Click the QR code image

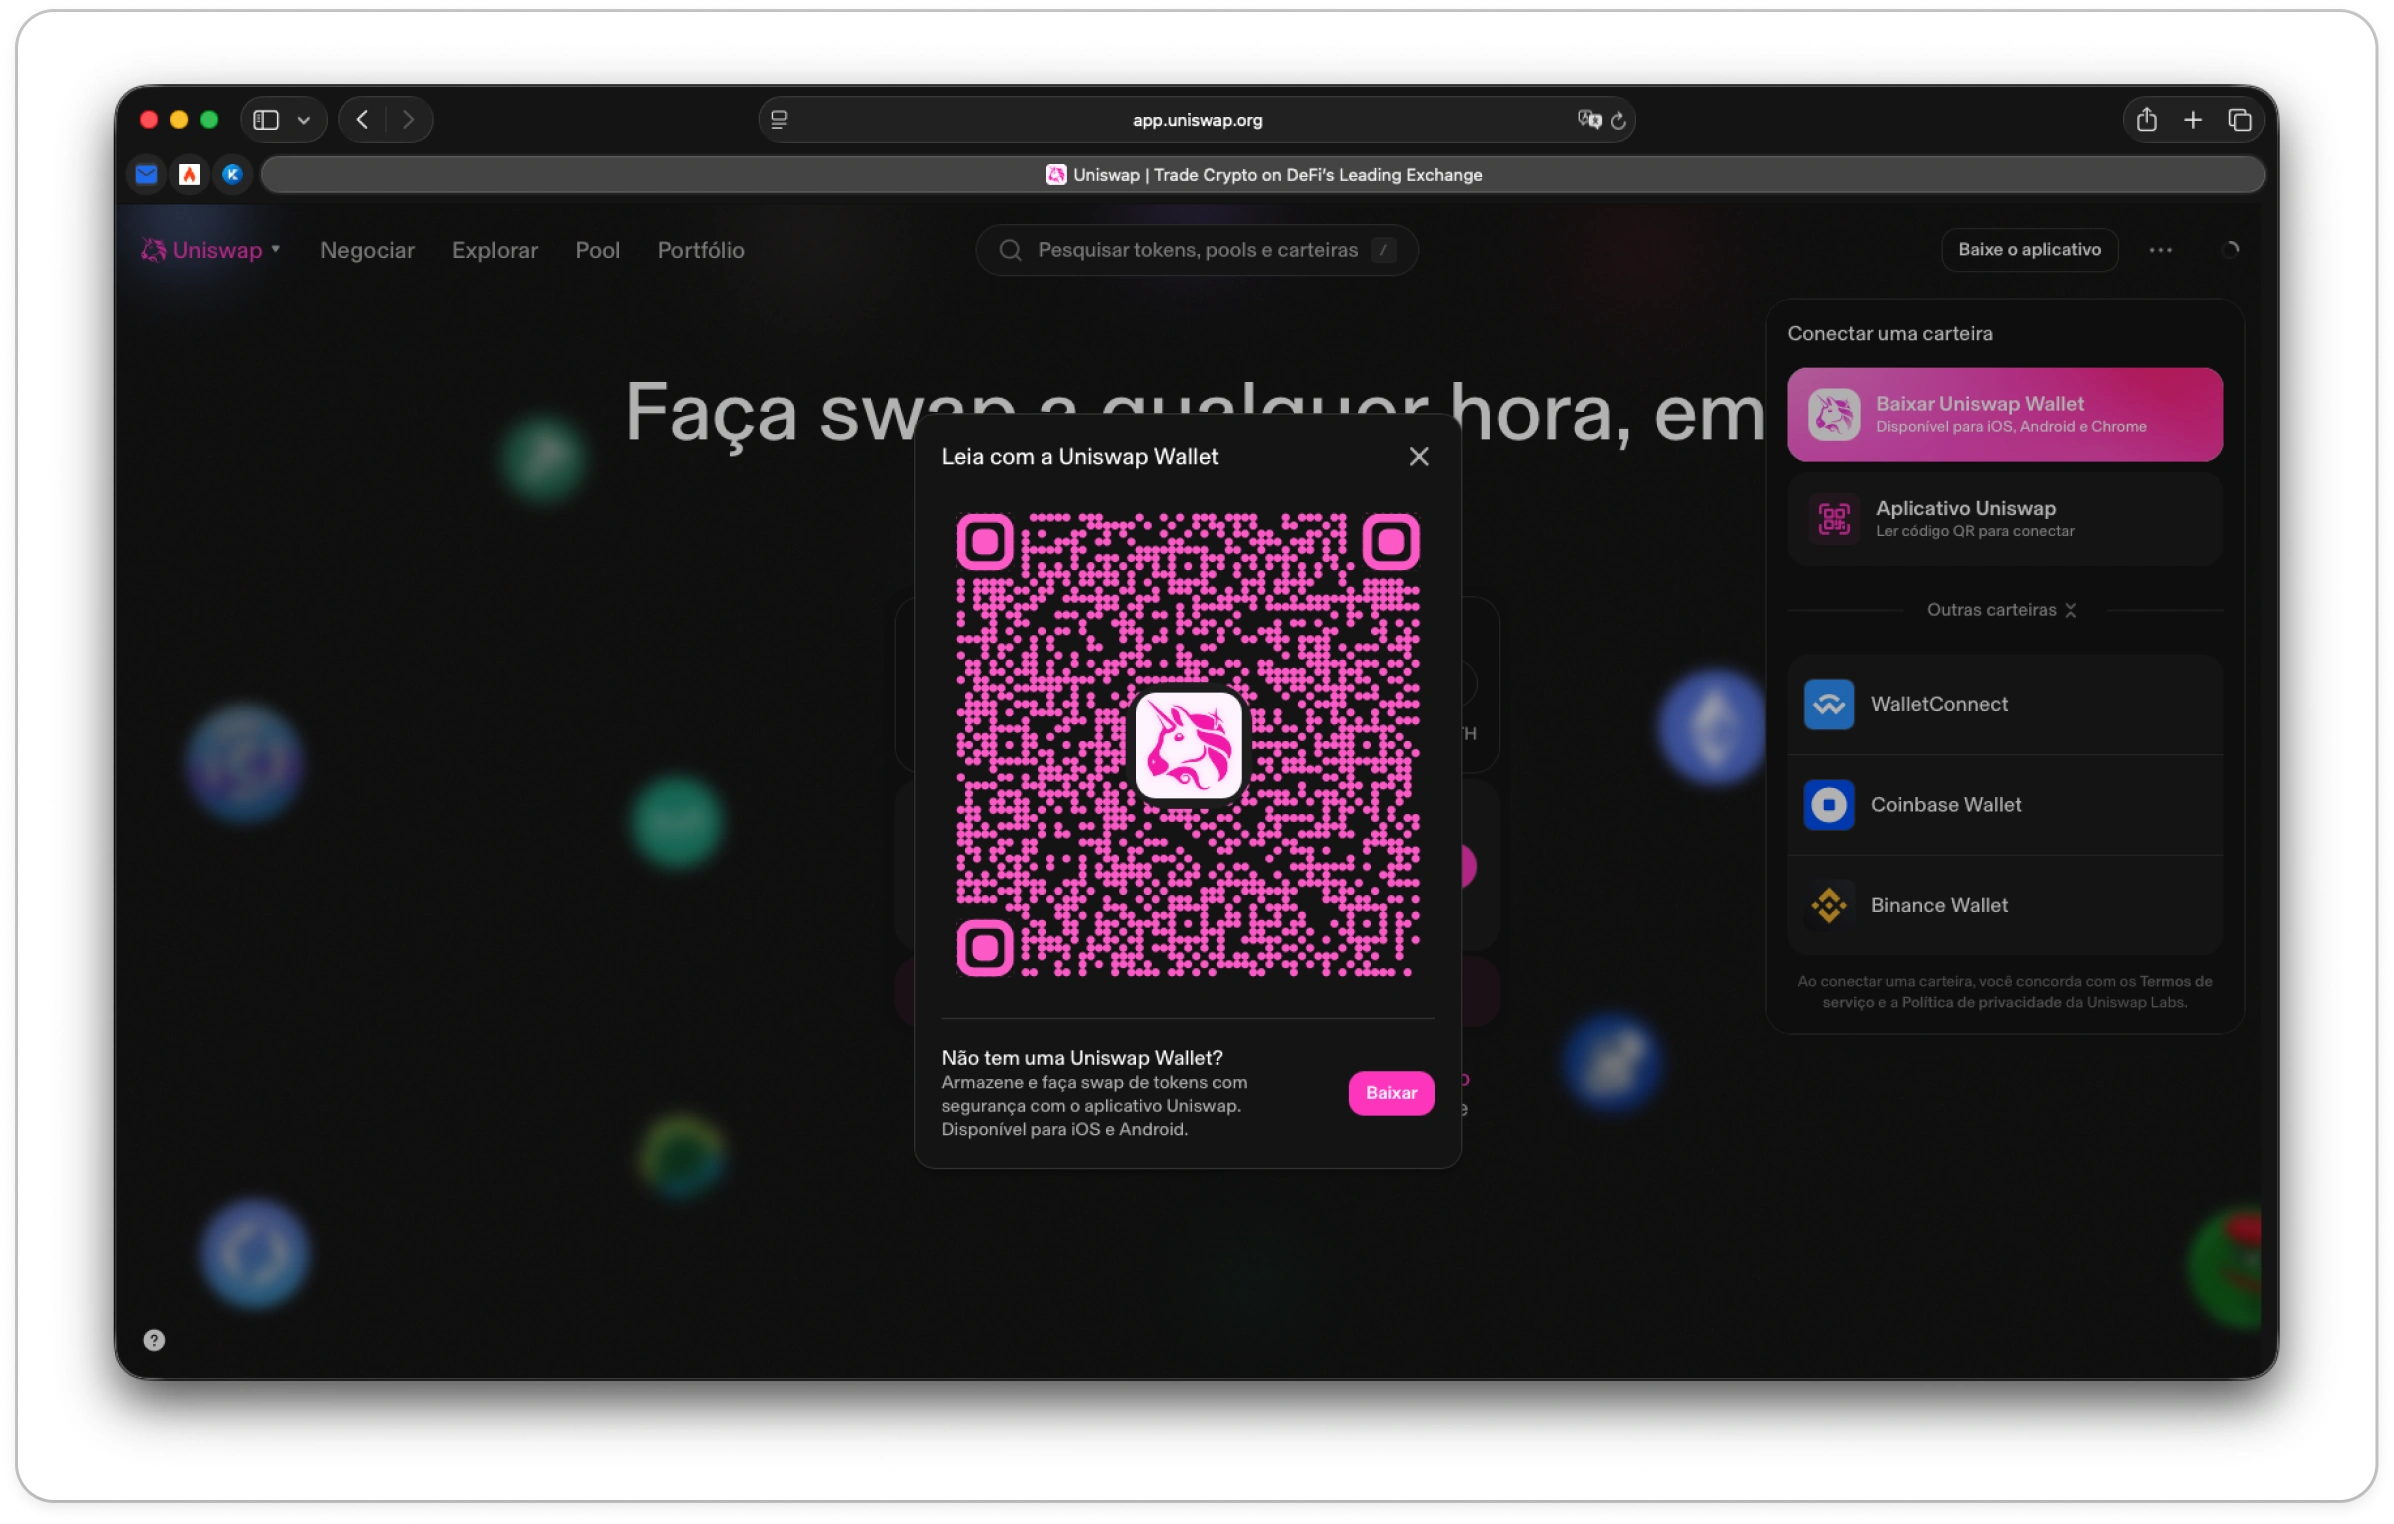pos(1187,745)
